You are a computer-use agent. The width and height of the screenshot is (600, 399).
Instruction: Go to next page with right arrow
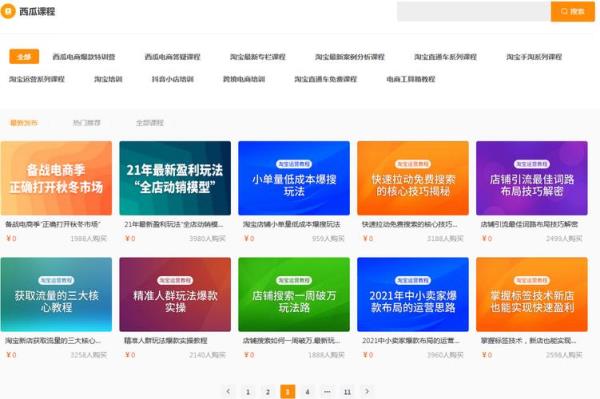367,391
